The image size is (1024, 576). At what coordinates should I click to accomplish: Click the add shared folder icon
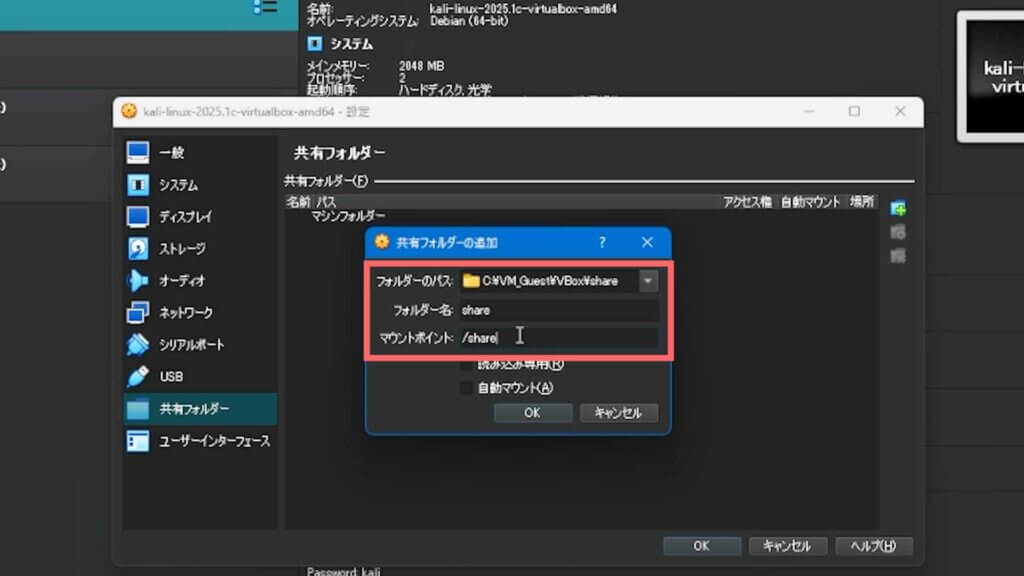pos(898,208)
